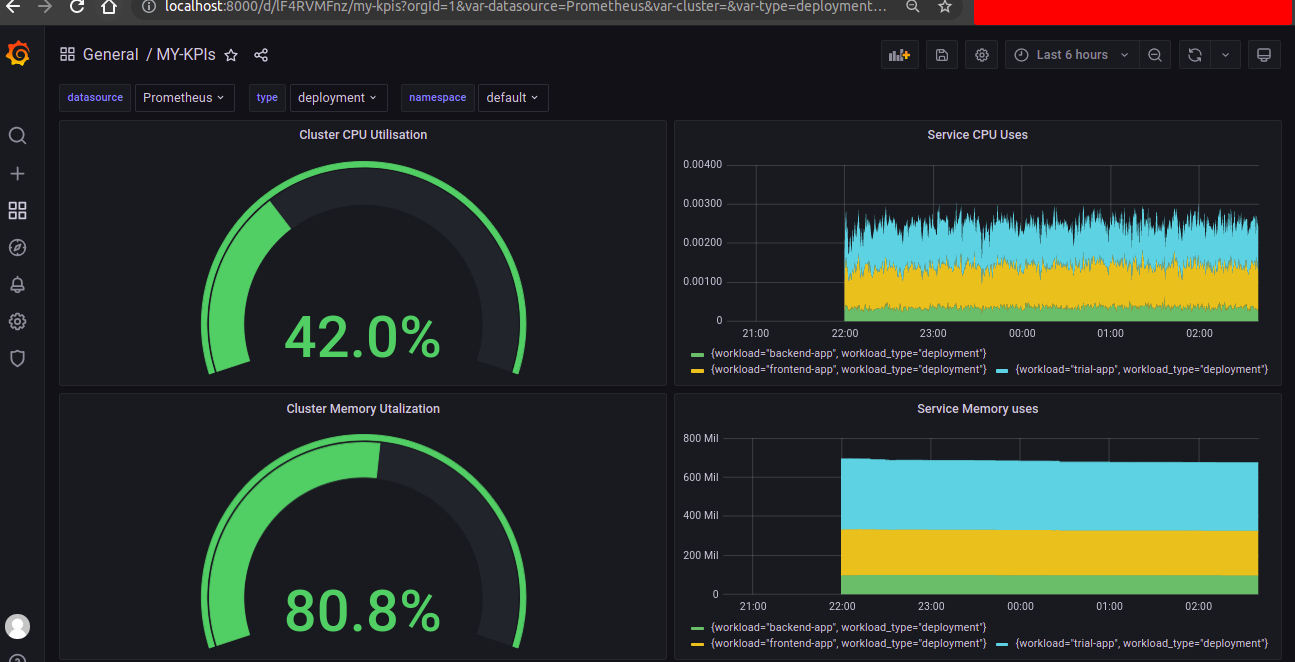Click the Create plus icon in sidebar

click(17, 174)
